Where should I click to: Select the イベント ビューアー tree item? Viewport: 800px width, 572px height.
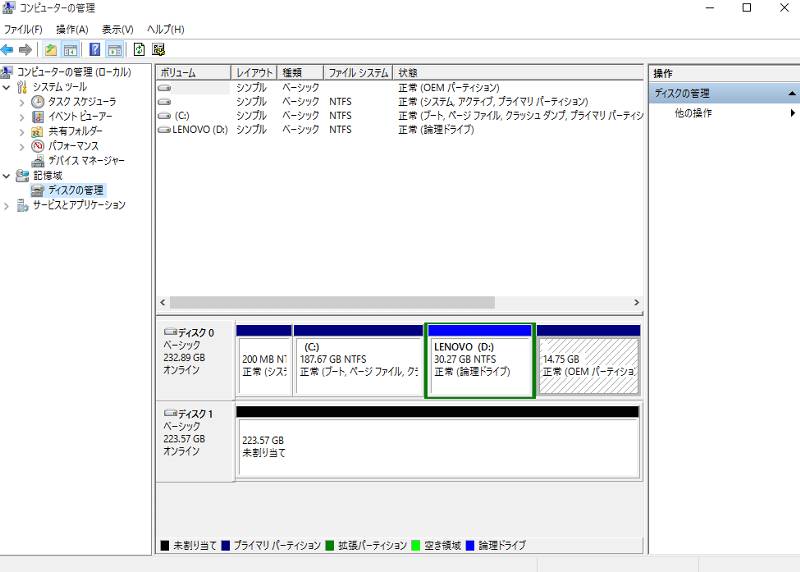[80, 116]
